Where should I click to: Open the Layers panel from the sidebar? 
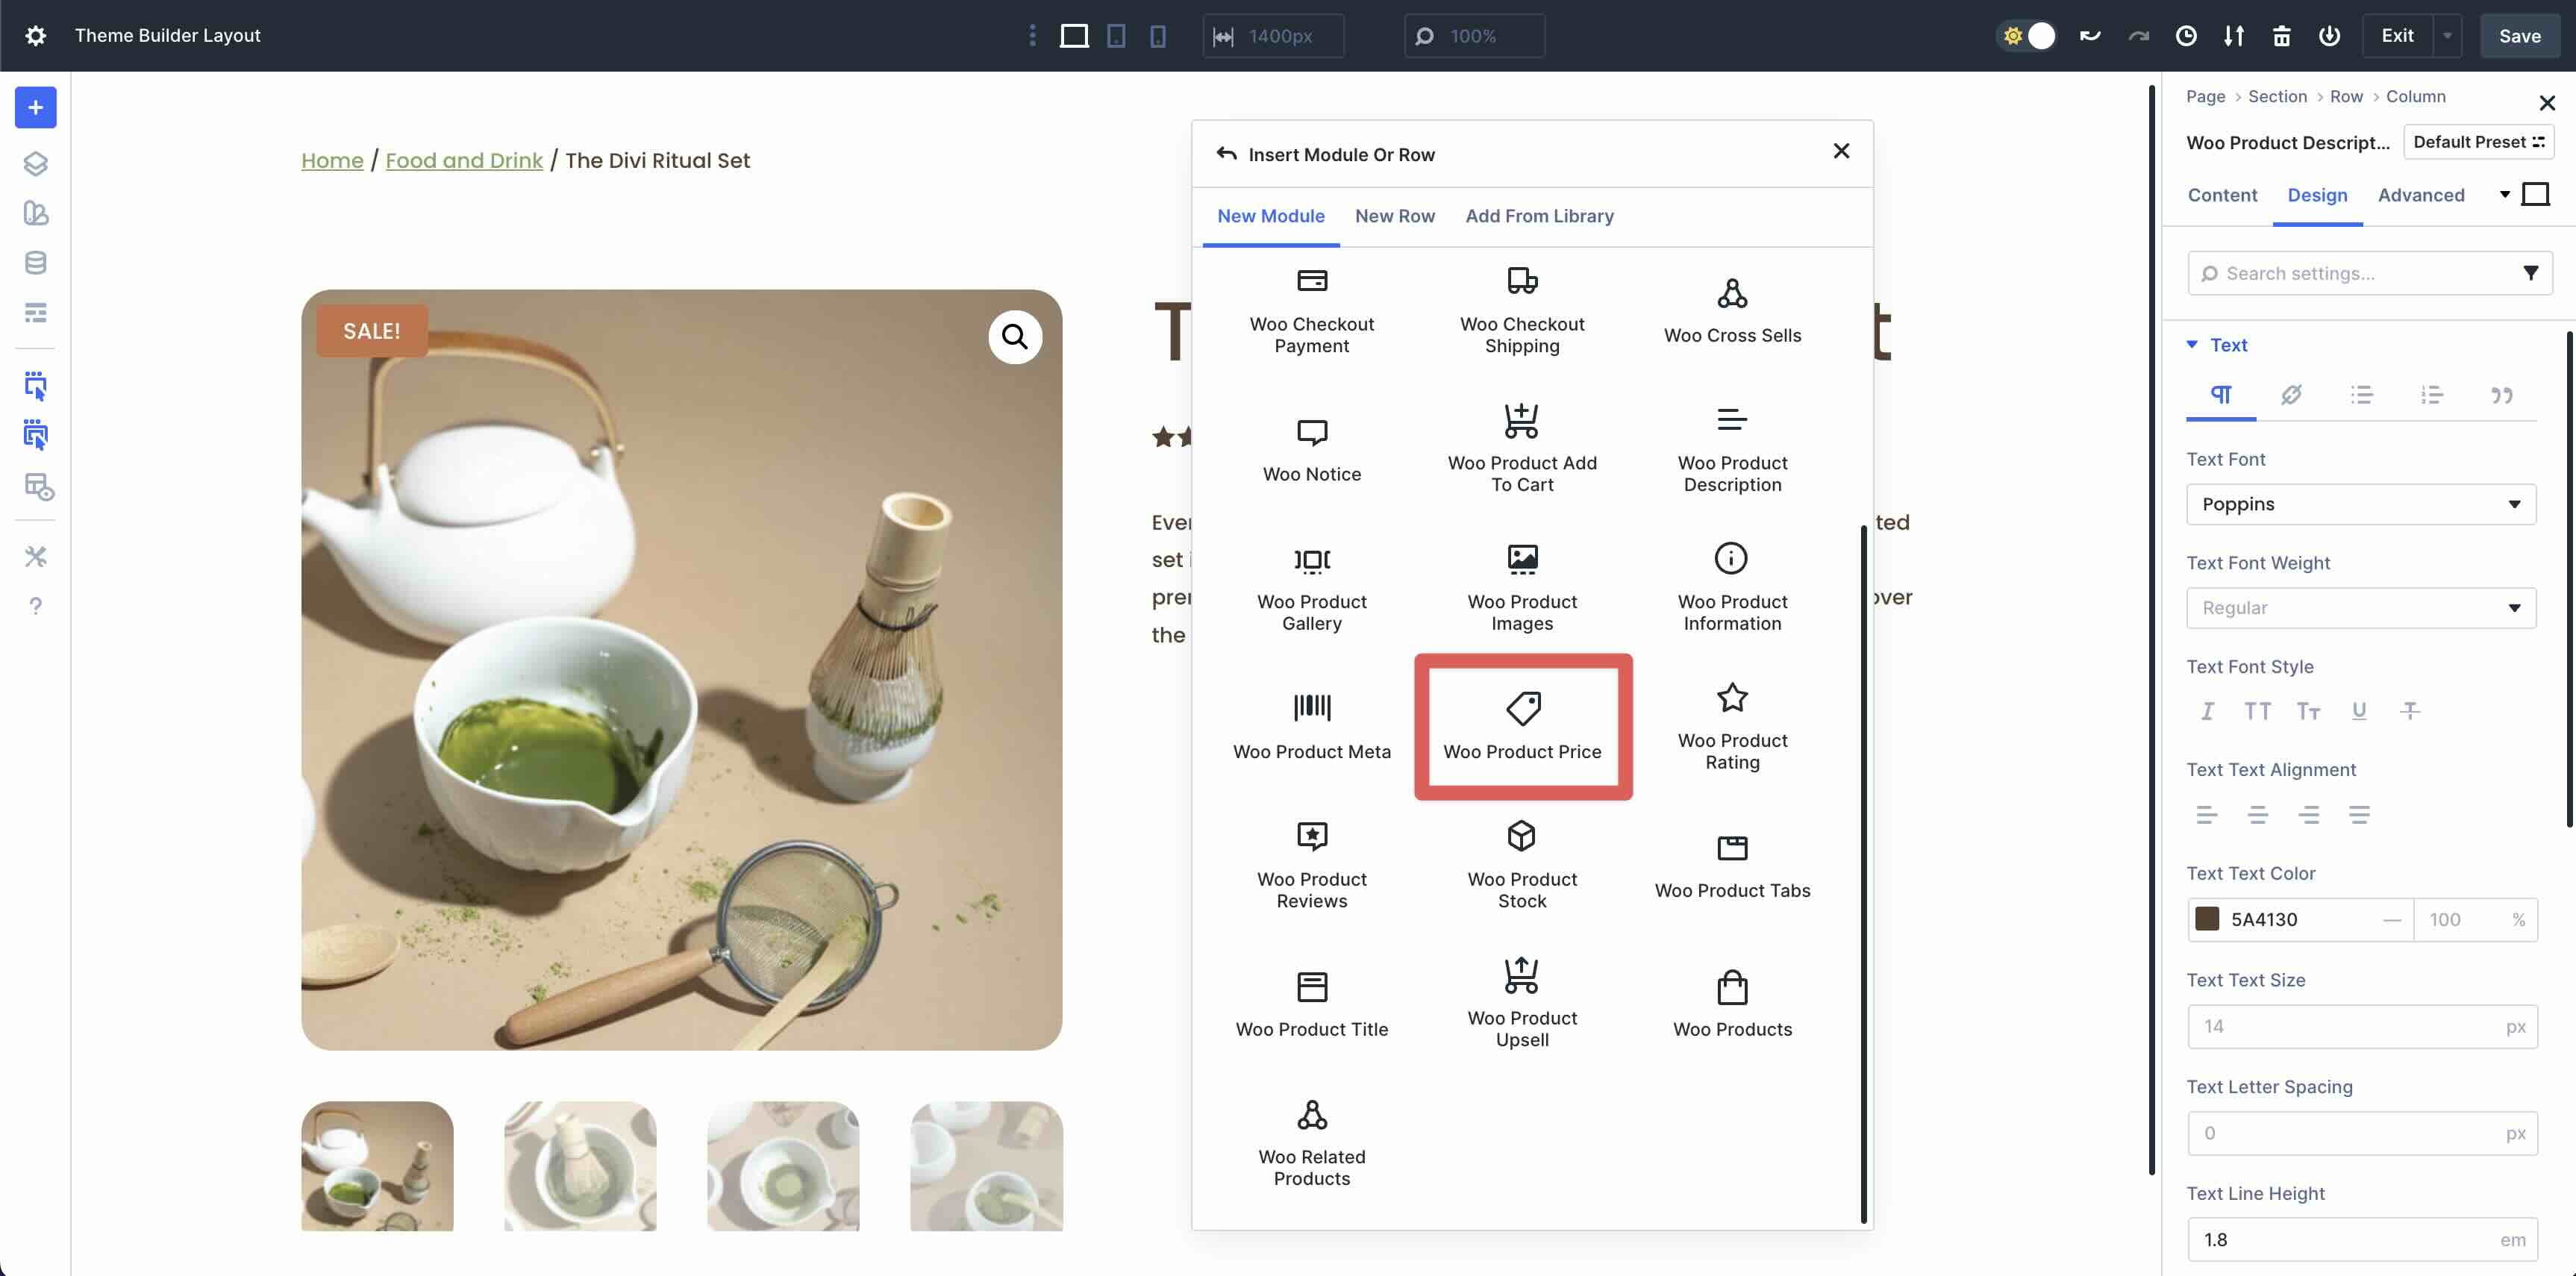tap(36, 164)
